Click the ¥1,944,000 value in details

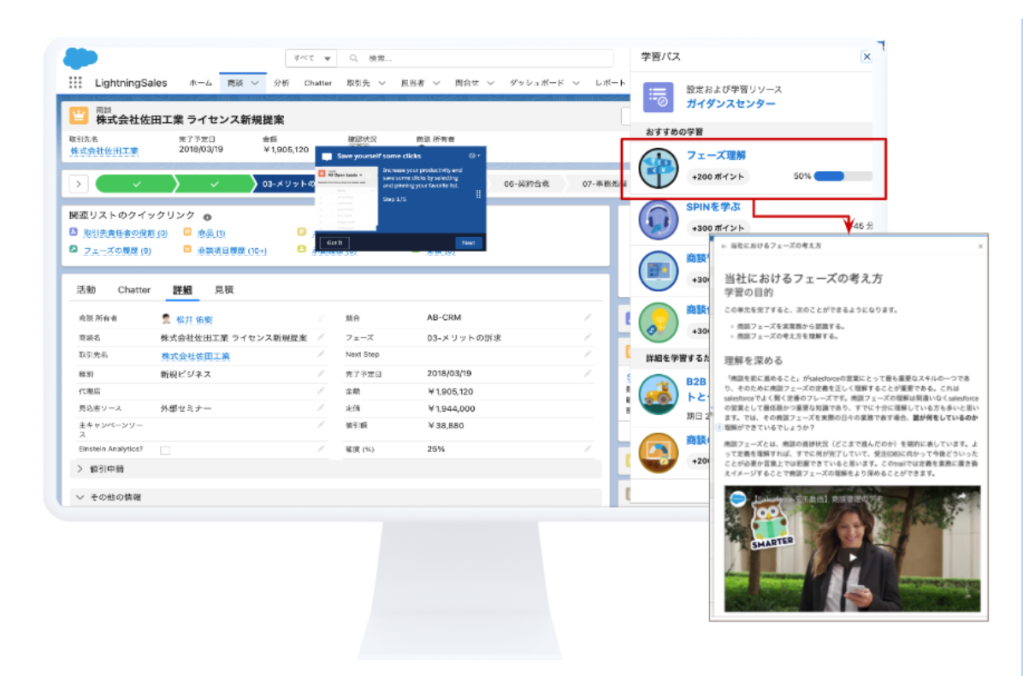[x=451, y=408]
